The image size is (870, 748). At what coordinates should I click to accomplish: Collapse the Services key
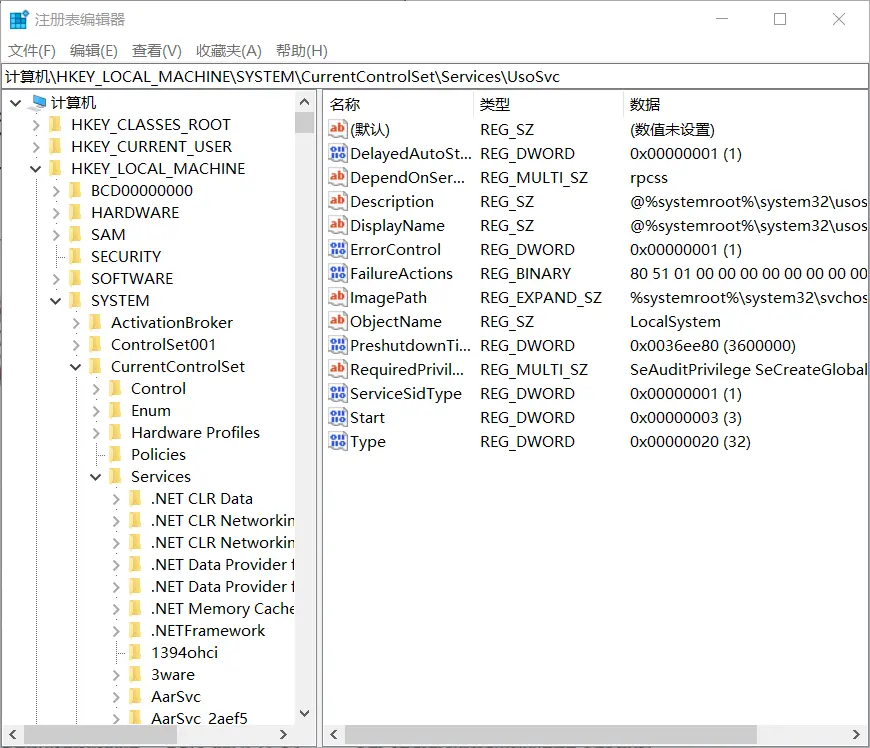[x=95, y=477]
